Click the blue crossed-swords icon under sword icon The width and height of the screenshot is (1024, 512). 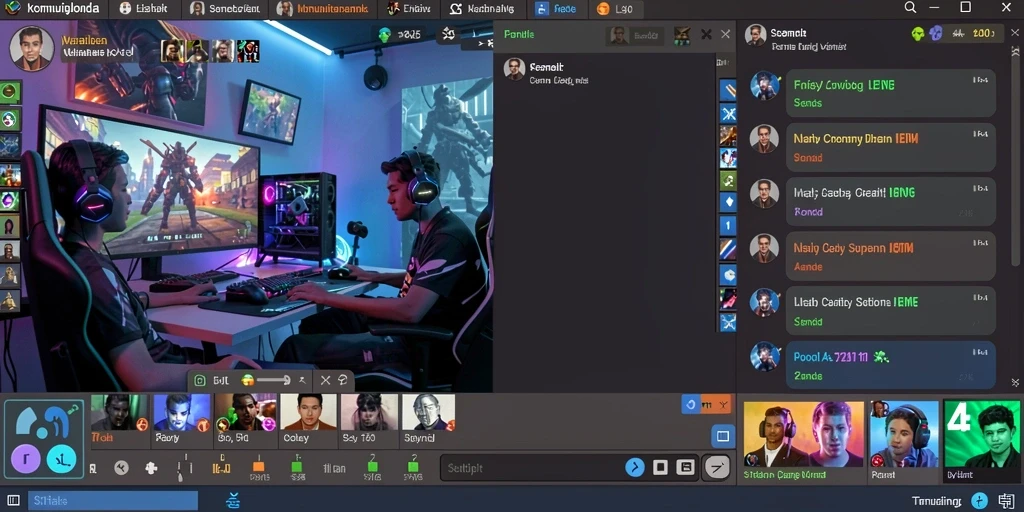coord(728,114)
